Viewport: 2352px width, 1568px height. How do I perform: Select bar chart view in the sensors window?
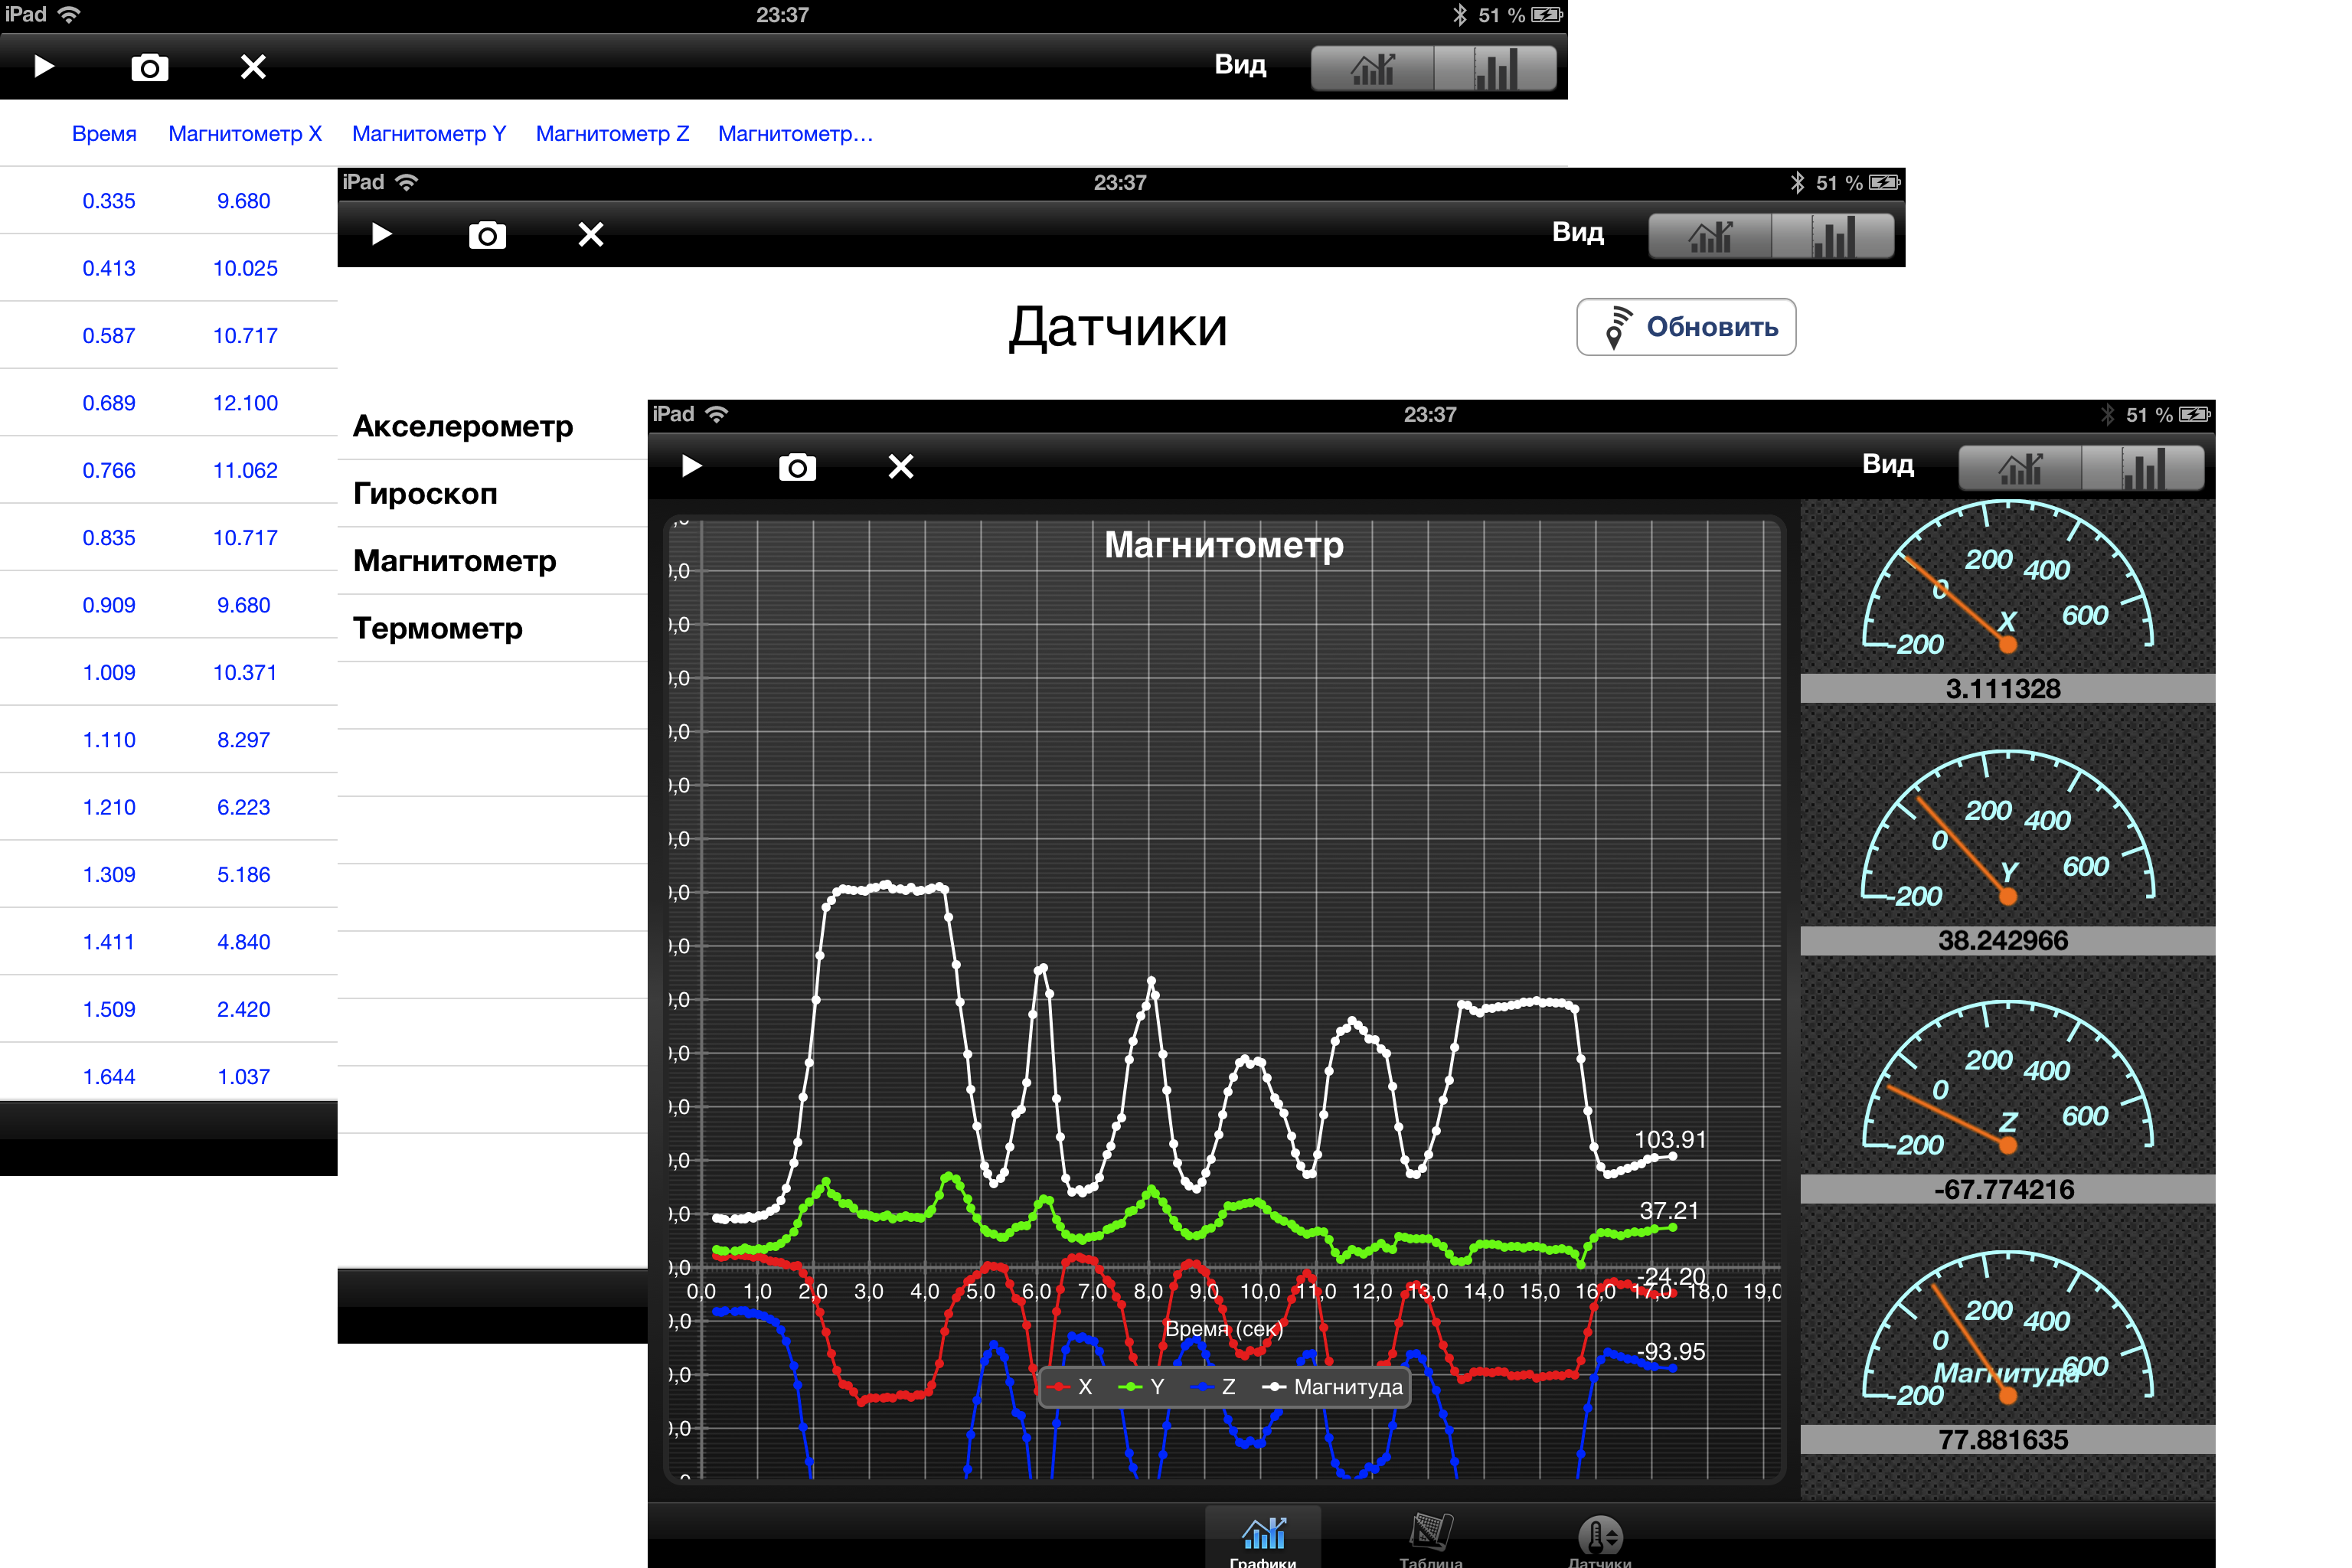1833,237
